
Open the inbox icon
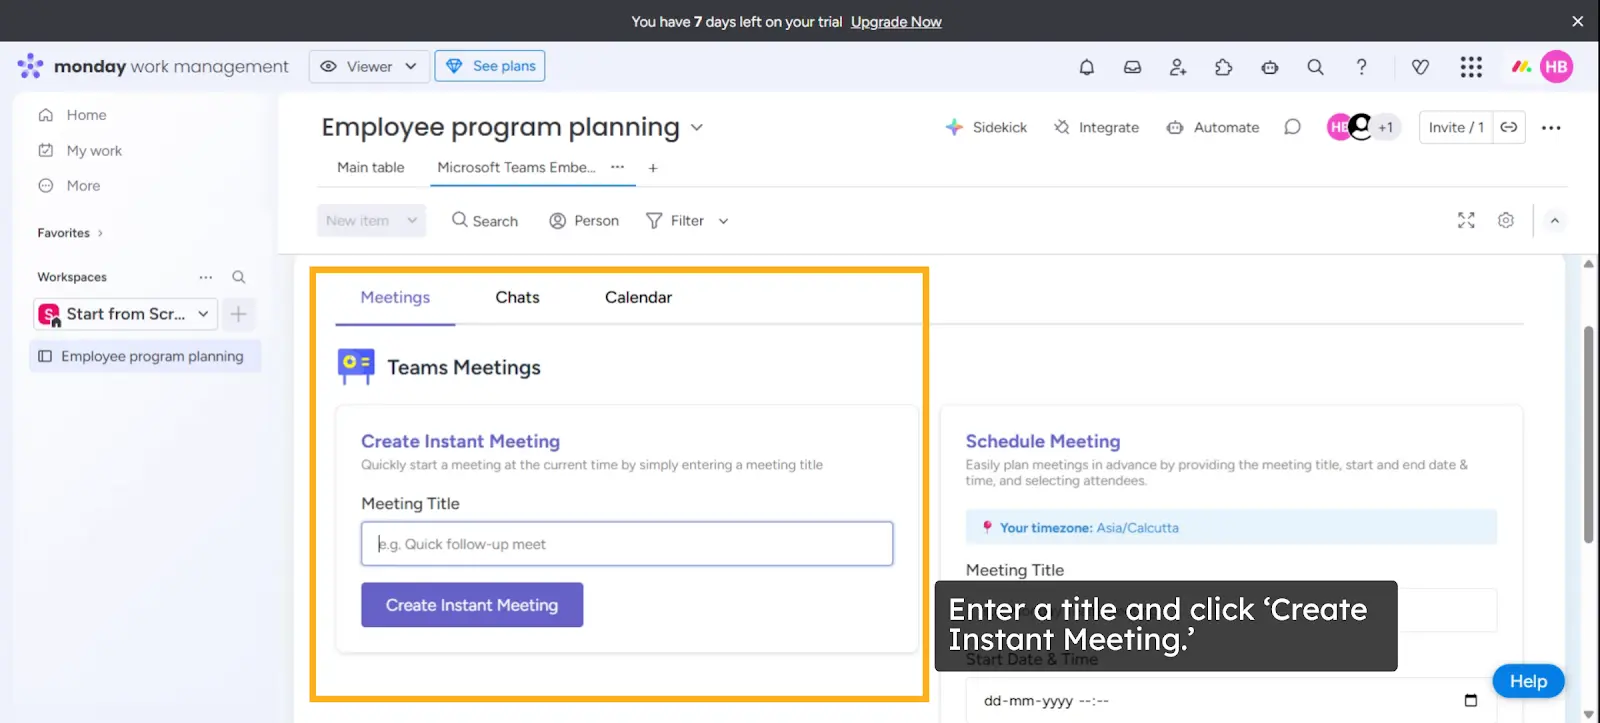(x=1132, y=66)
